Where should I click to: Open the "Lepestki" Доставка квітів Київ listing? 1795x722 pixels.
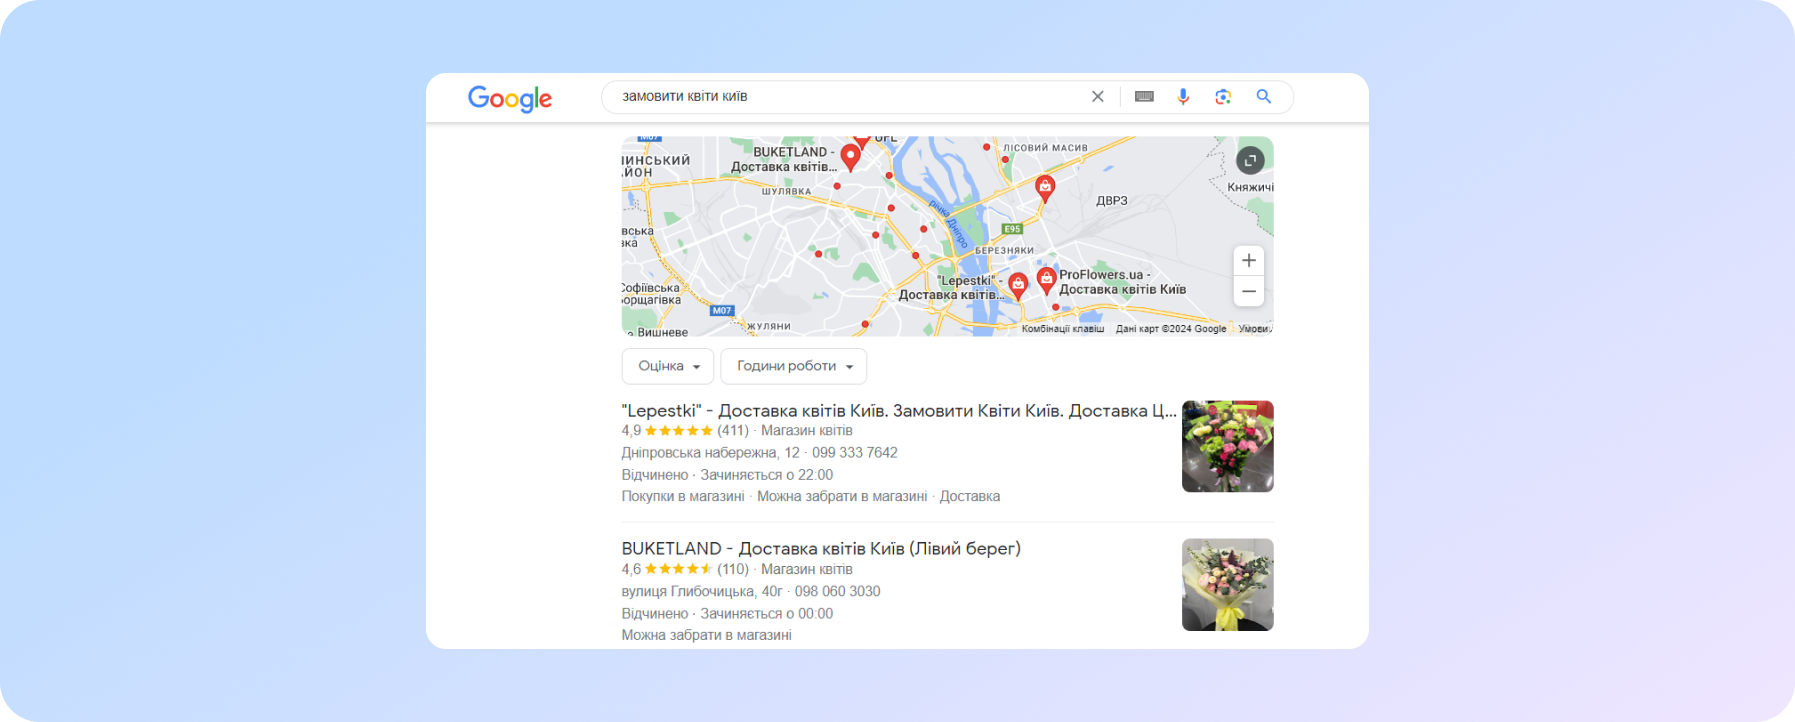point(899,411)
